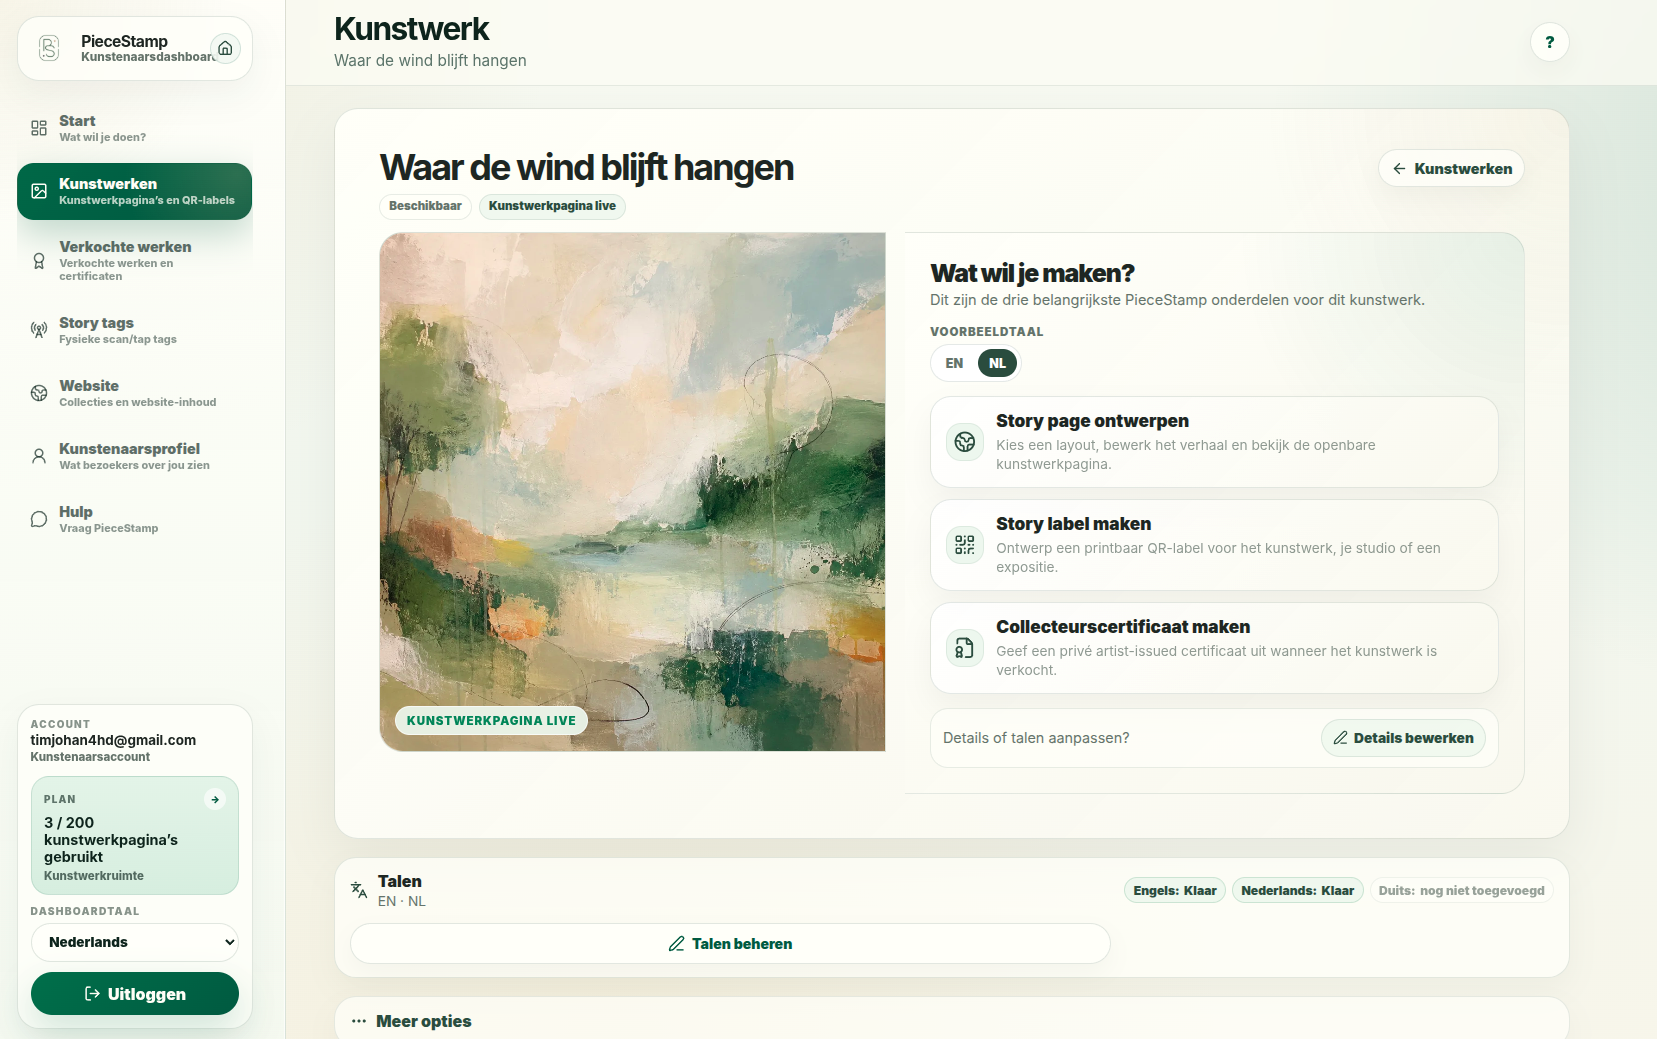Click Collecteurscertificaat maken card
This screenshot has width=1657, height=1039.
[1214, 648]
